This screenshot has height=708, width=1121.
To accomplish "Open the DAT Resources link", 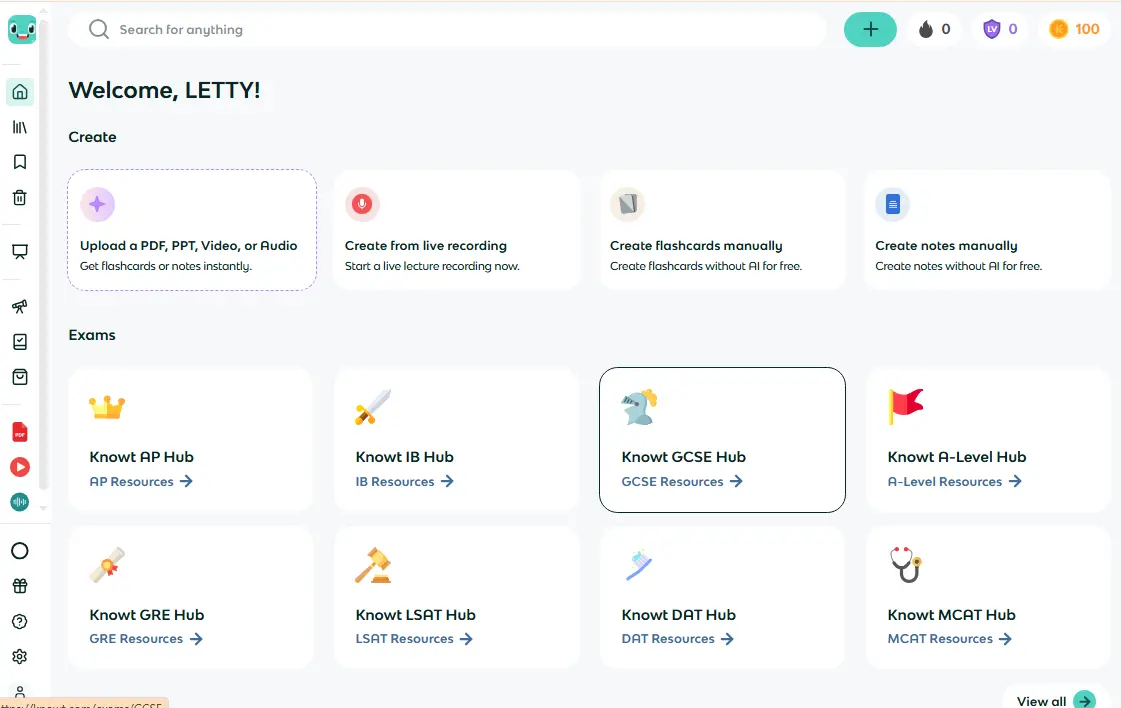I will pyautogui.click(x=678, y=639).
